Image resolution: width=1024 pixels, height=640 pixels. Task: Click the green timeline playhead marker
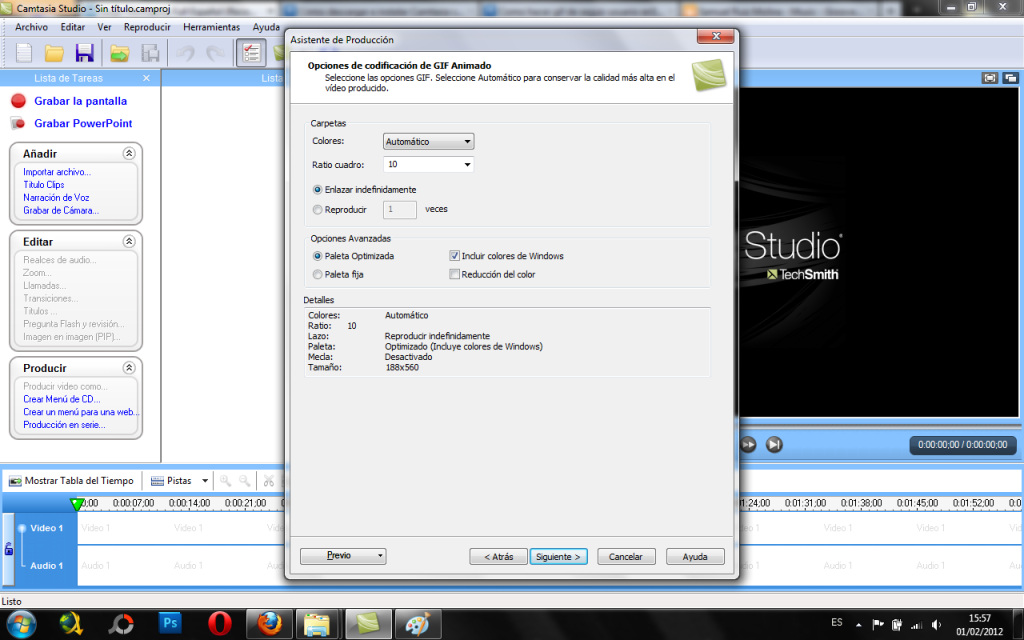click(x=76, y=504)
